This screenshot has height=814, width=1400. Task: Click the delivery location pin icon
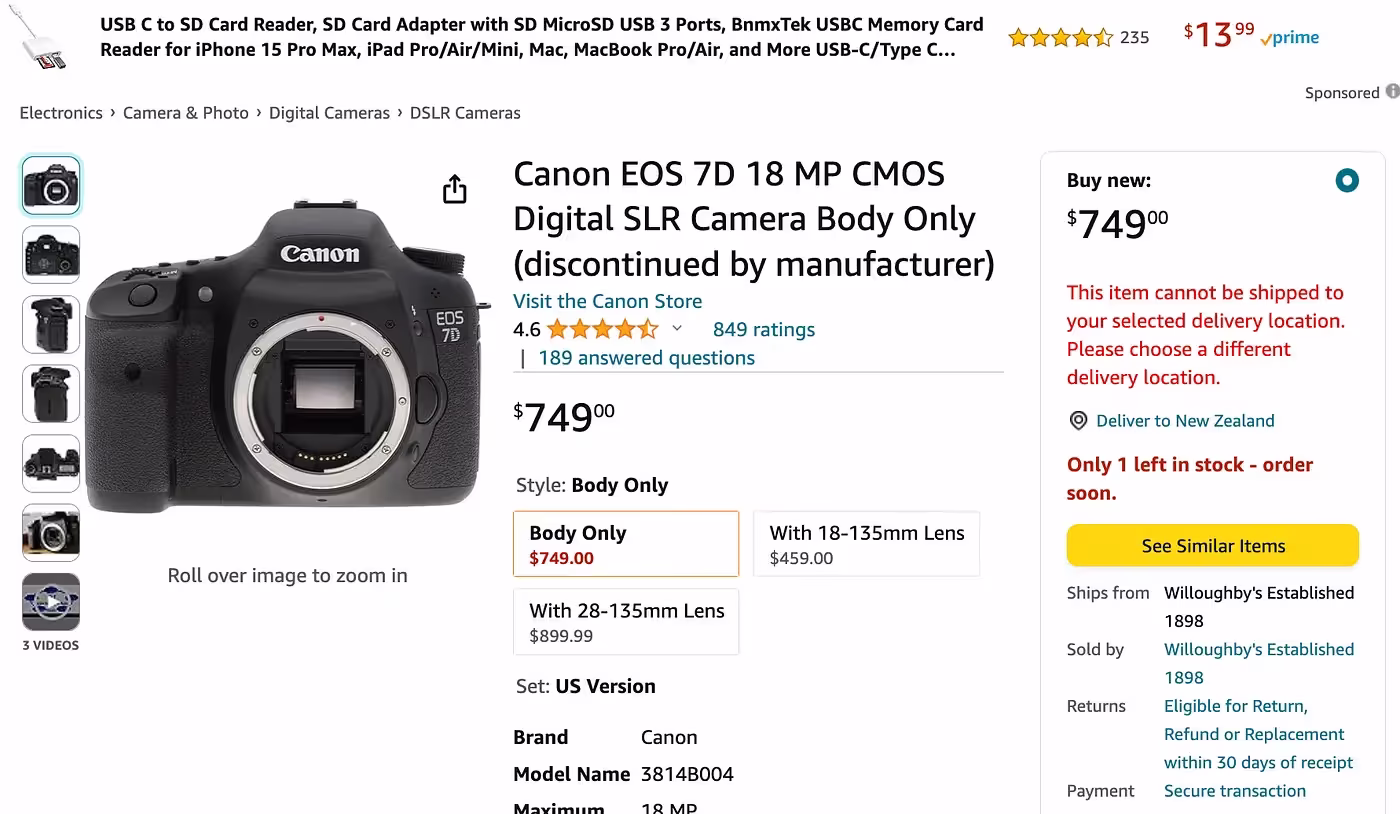tap(1078, 421)
